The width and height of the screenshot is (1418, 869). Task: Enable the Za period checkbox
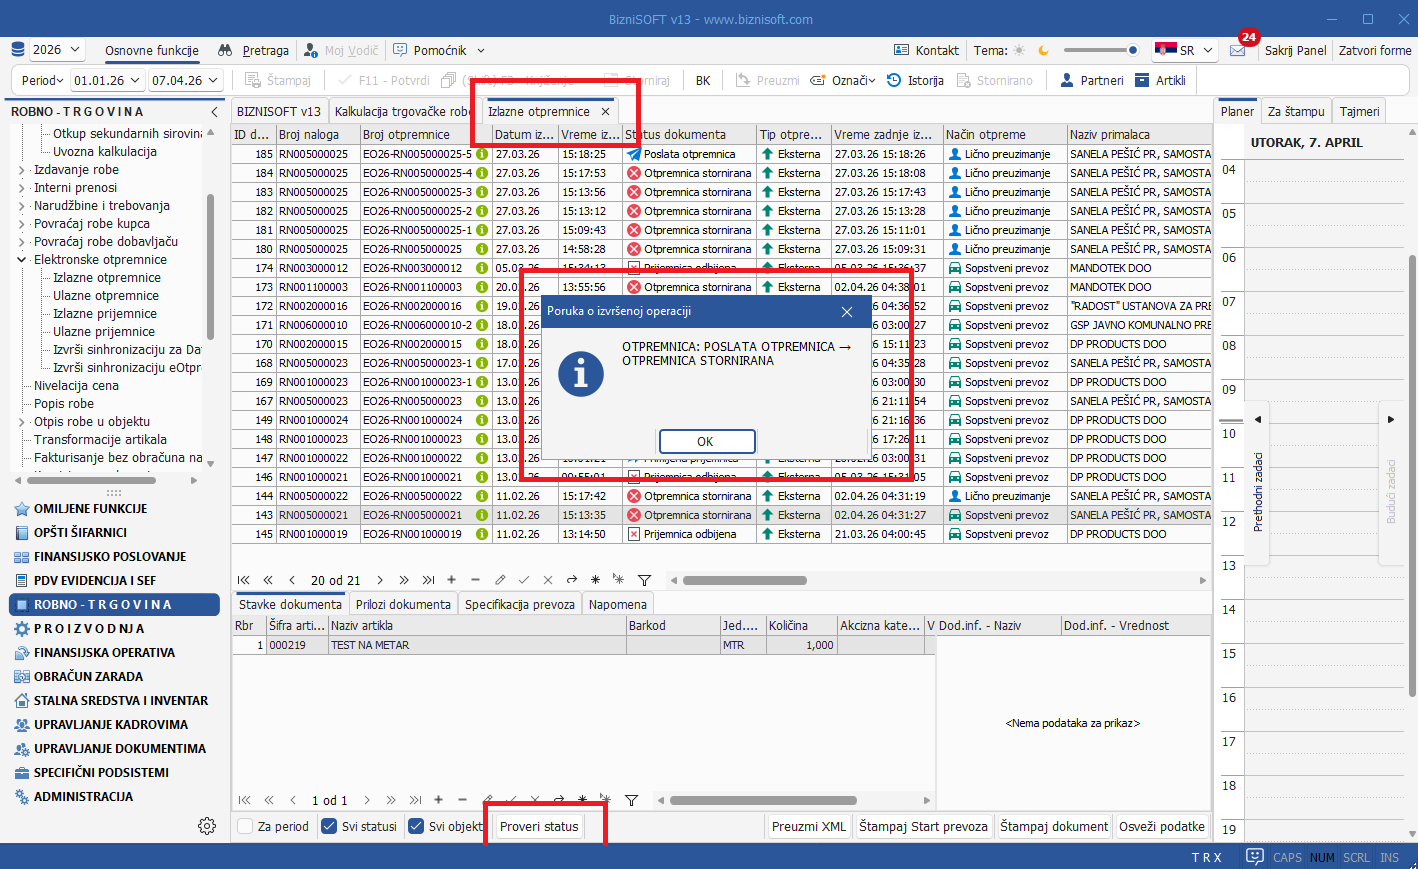tap(245, 827)
